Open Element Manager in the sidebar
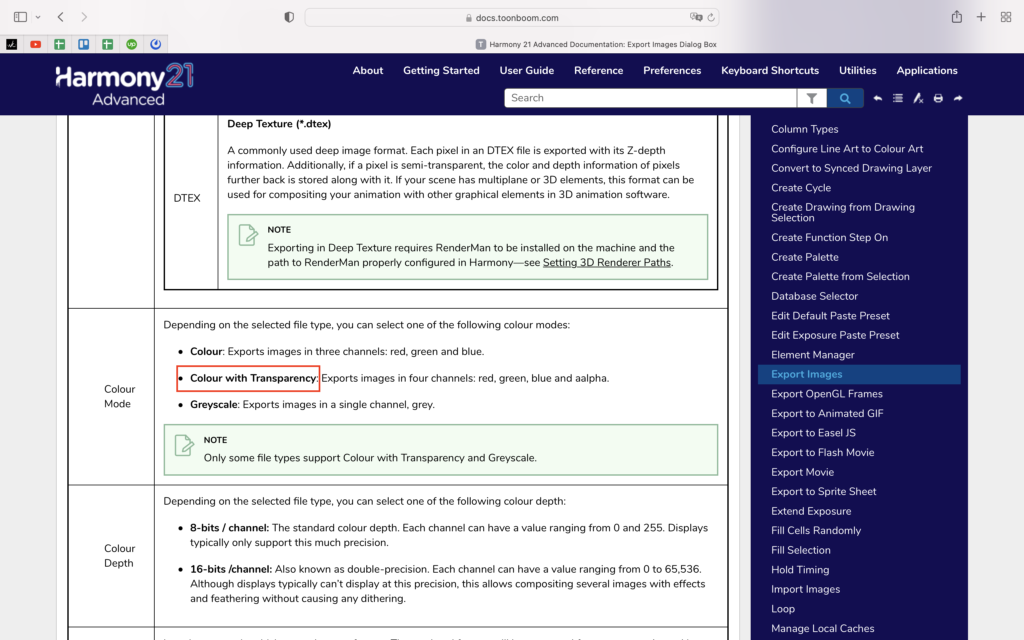 [812, 355]
